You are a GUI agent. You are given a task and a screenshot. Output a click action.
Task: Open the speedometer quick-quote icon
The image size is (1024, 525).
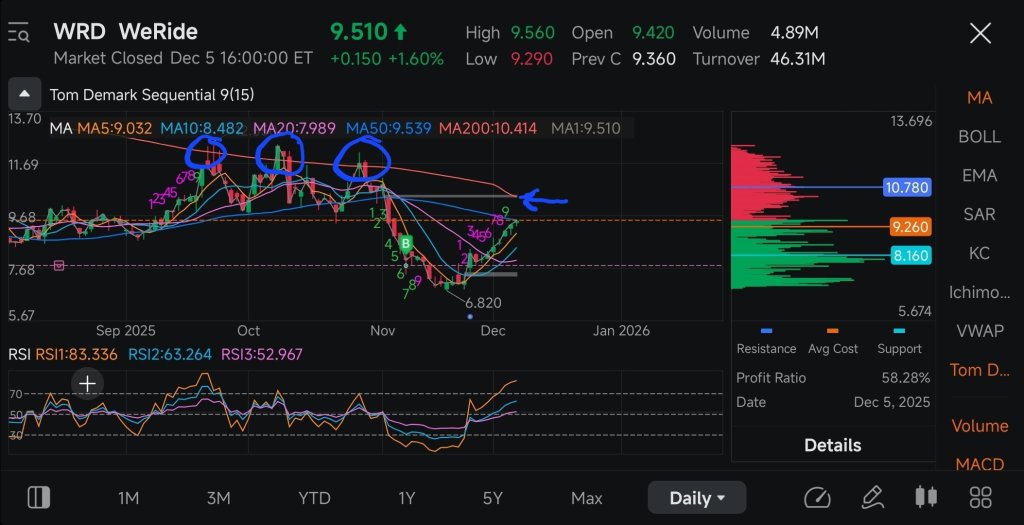point(816,498)
